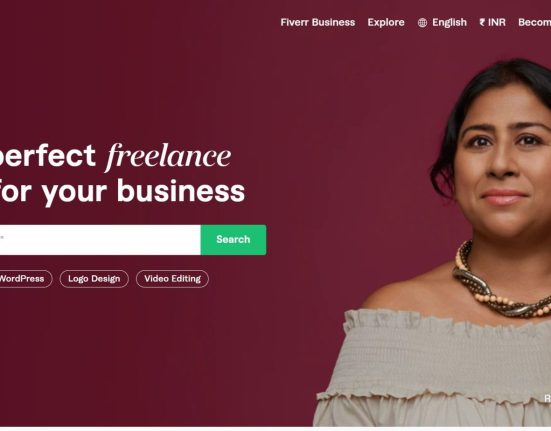The image size is (551, 431).
Task: Click the globe language icon
Action: (422, 23)
